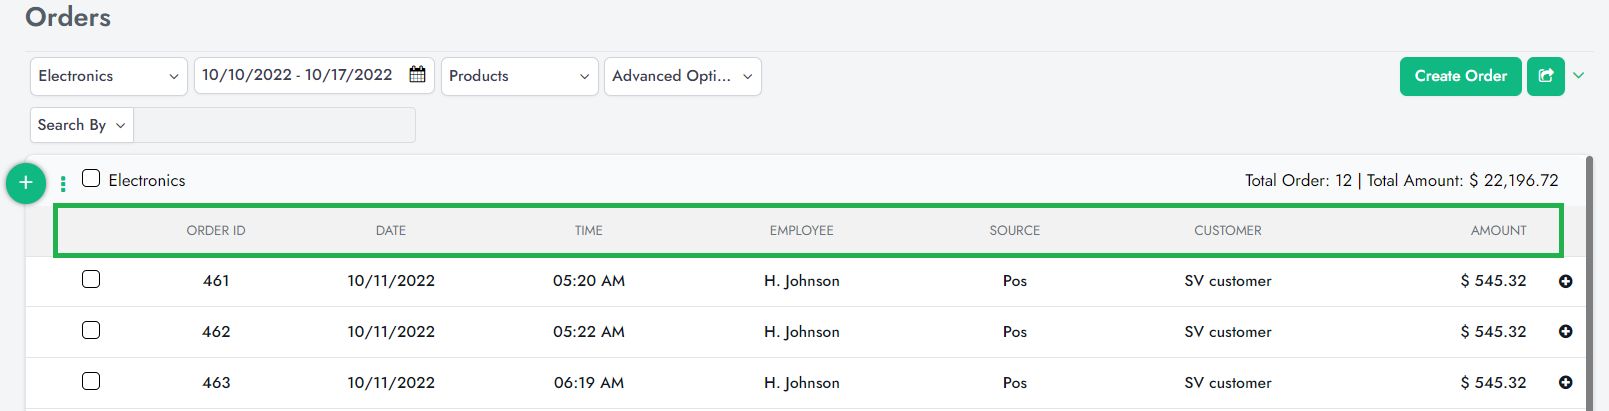Open the Search By dropdown
1609x411 pixels.
(82, 125)
